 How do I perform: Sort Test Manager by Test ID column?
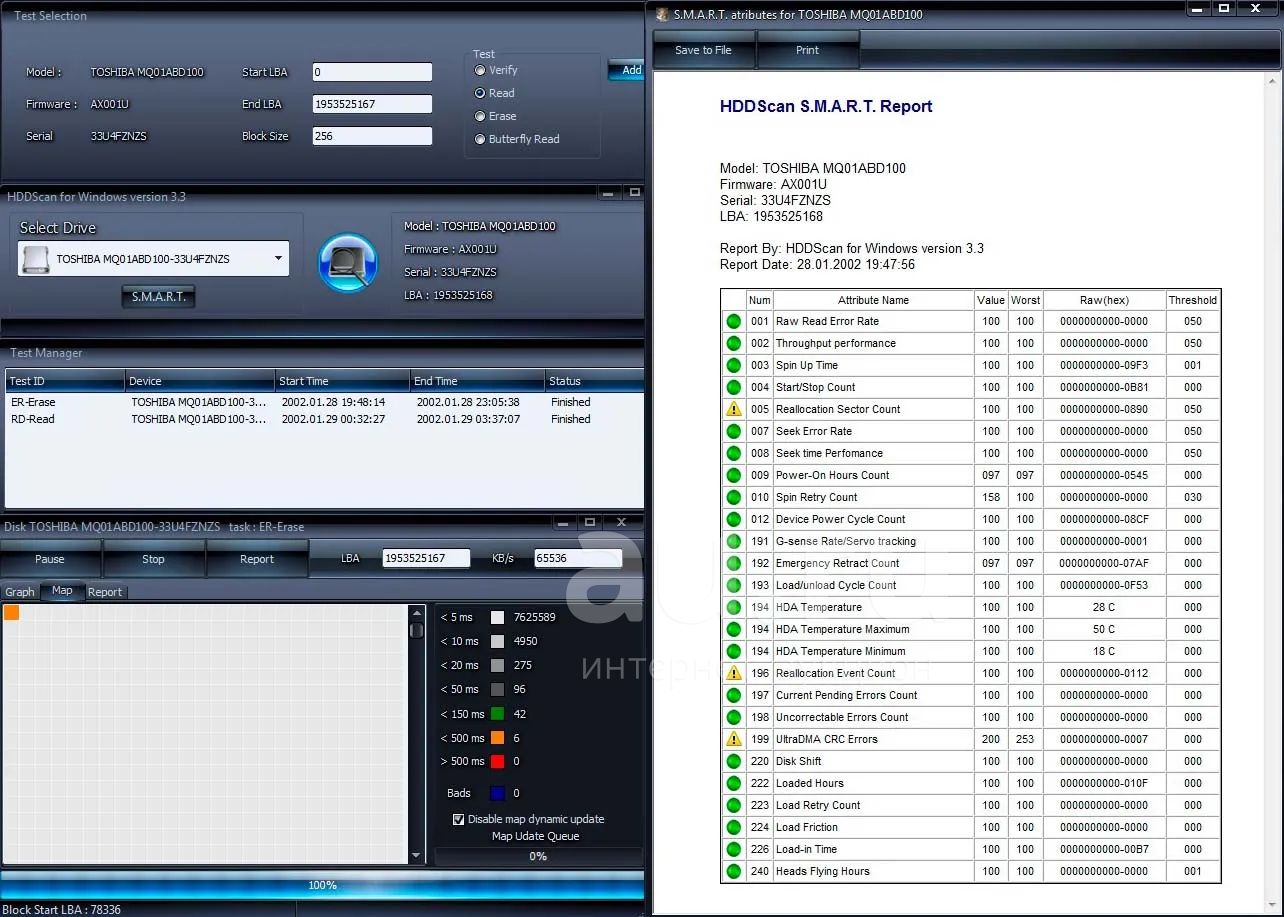pos(65,381)
